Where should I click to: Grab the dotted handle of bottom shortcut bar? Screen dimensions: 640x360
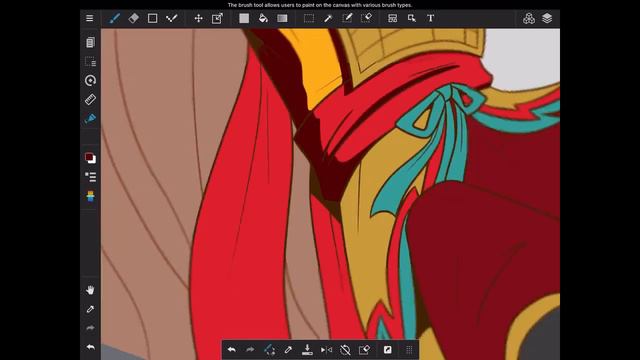[409, 350]
